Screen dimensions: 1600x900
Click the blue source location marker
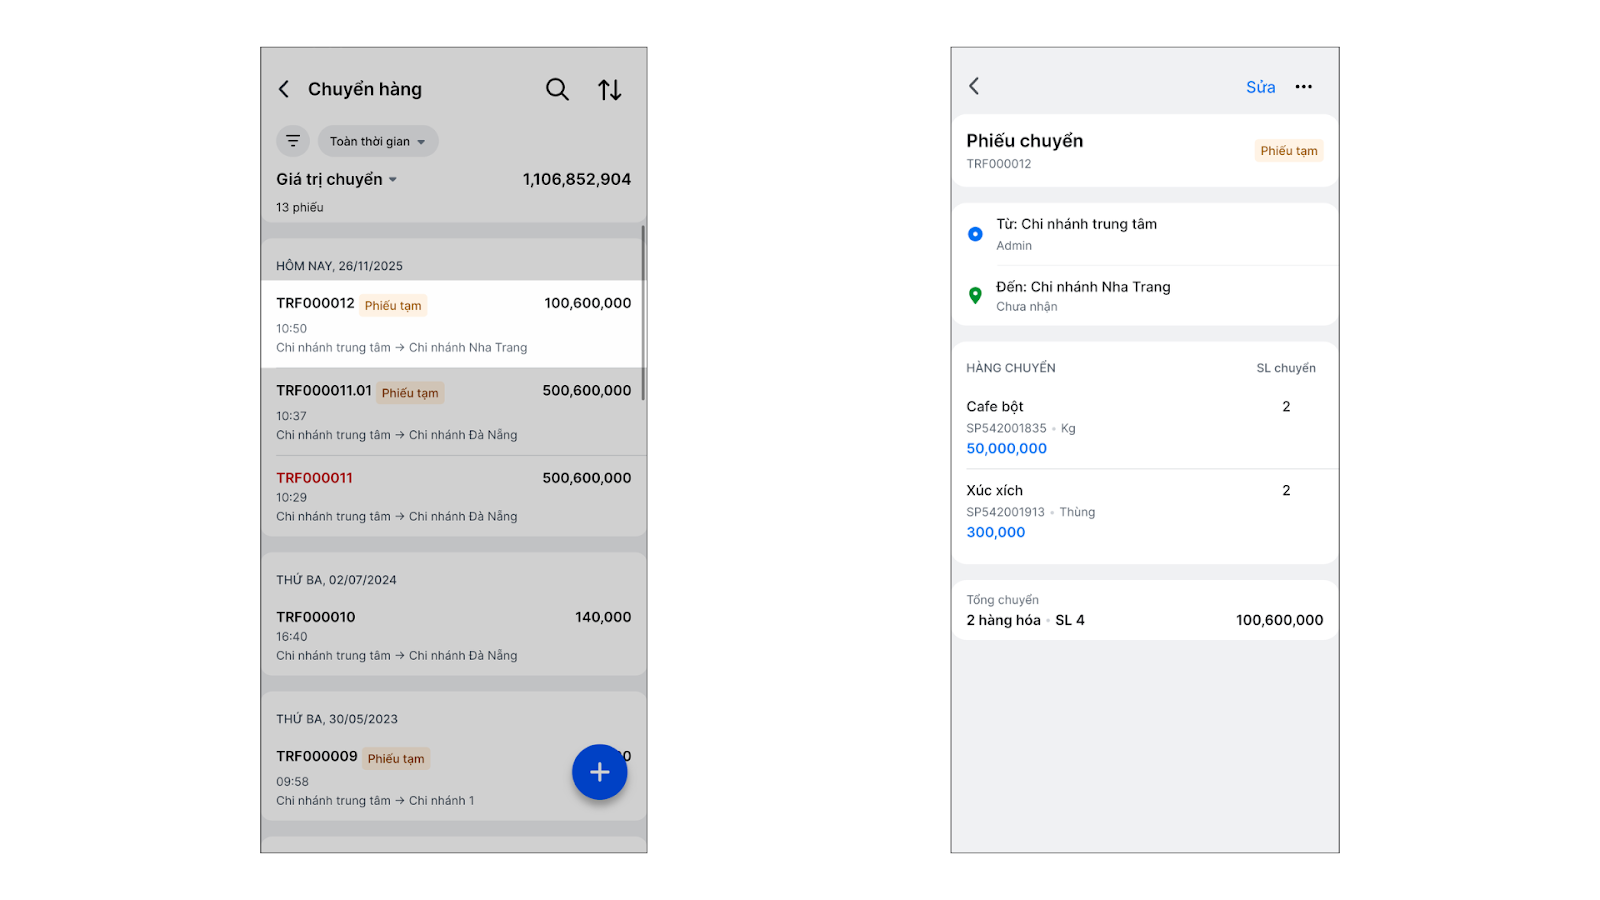[975, 234]
